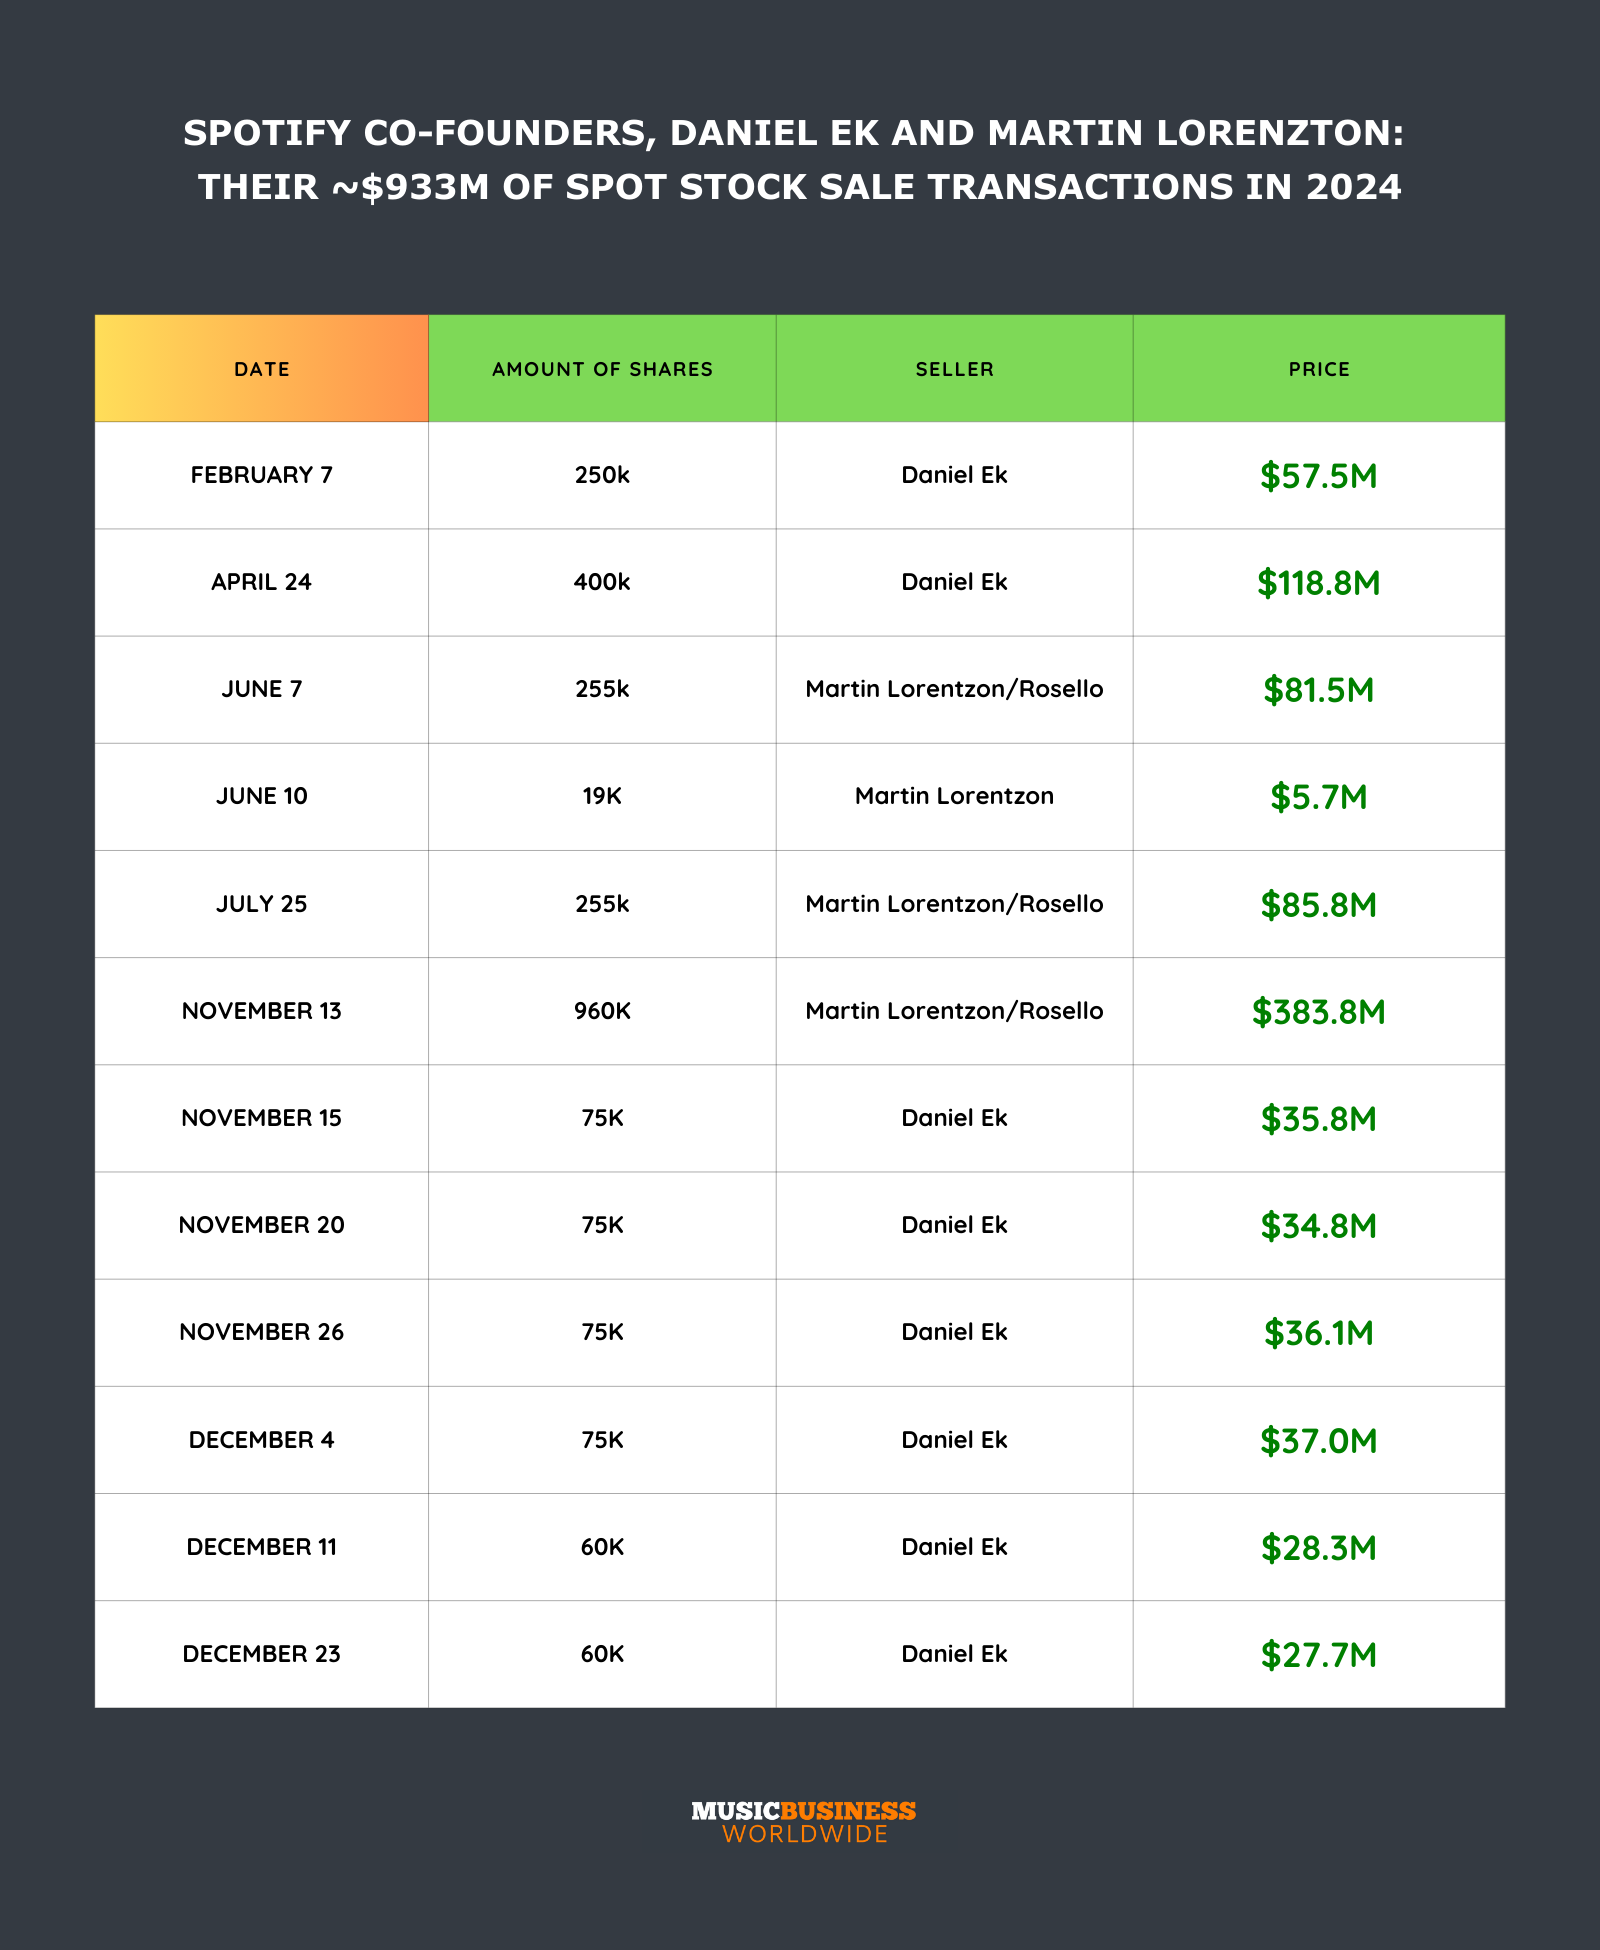Select the AMOUNT OF SHARES column header
The width and height of the screenshot is (1600, 1950).
point(602,369)
